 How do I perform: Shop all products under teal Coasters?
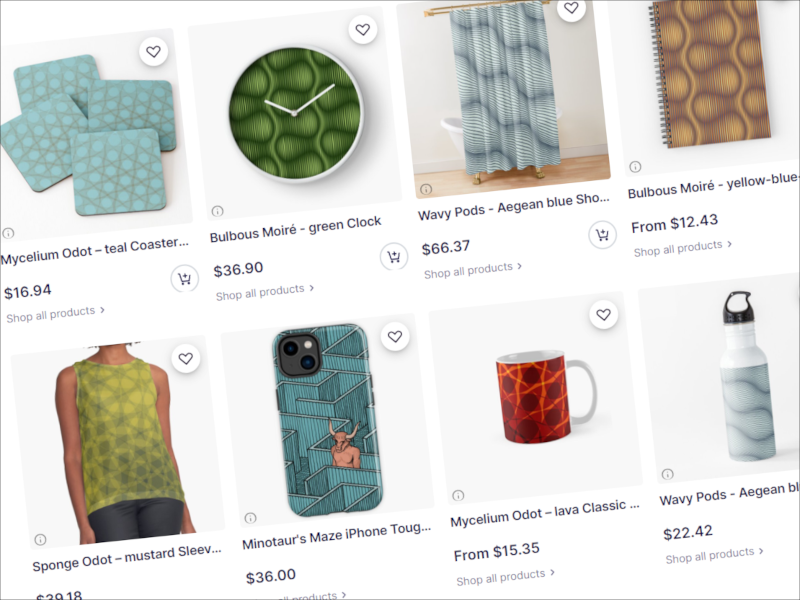click(55, 313)
